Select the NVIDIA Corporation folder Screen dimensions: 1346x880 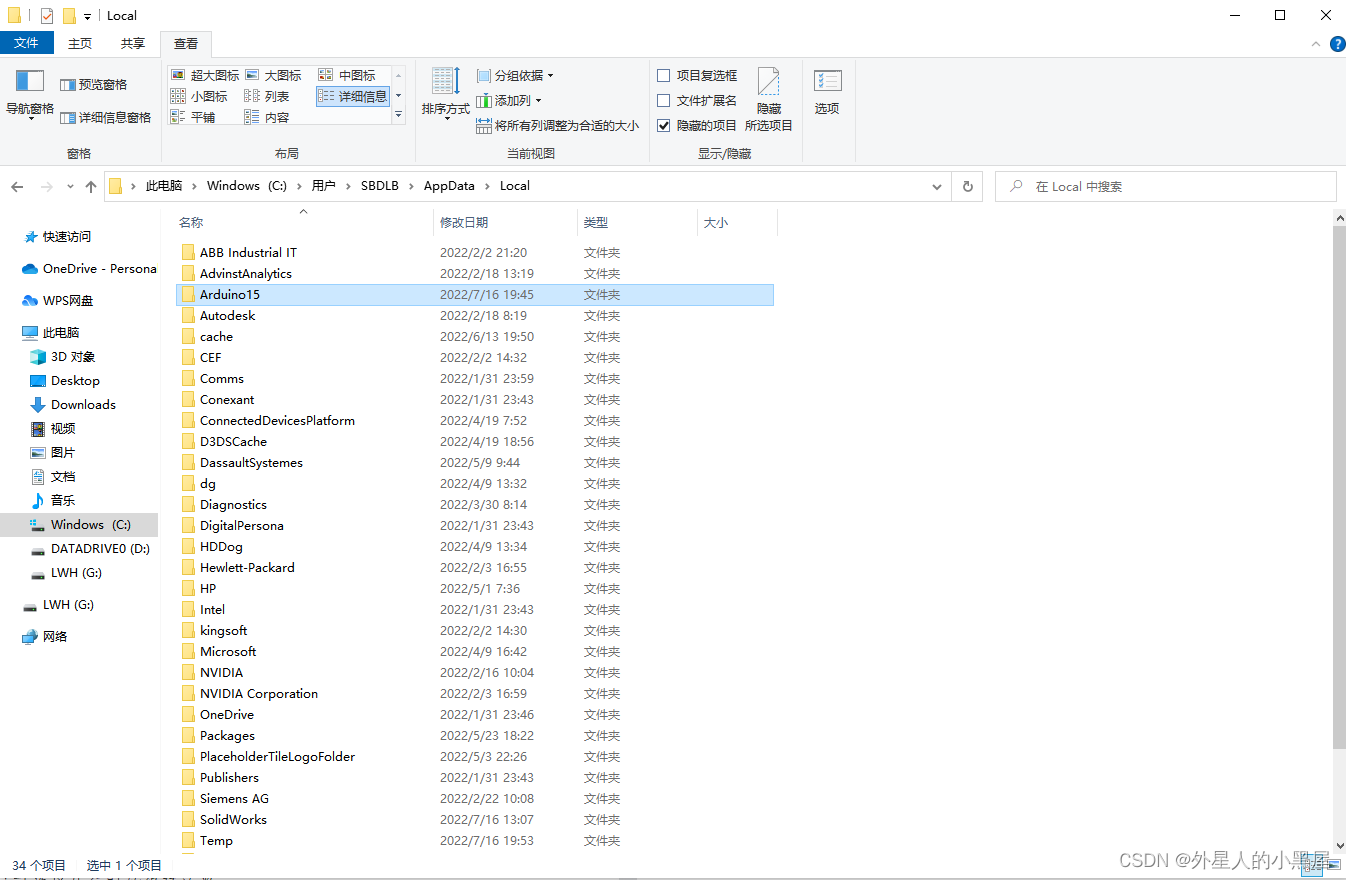pyautogui.click(x=474, y=694)
